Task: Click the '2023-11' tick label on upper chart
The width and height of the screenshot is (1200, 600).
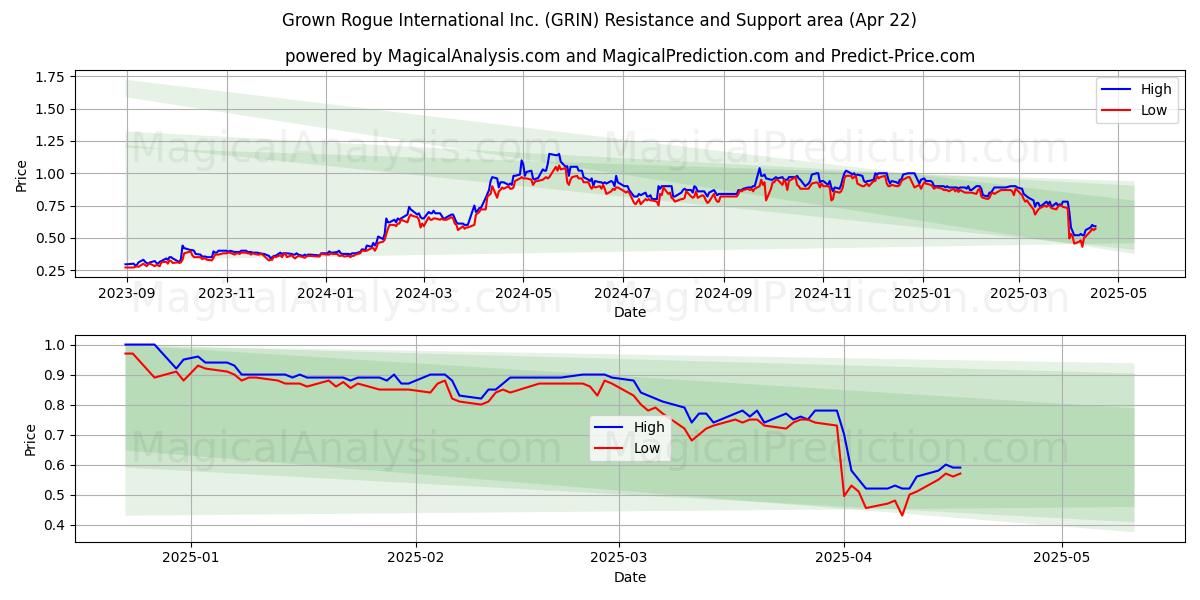Action: pos(226,294)
